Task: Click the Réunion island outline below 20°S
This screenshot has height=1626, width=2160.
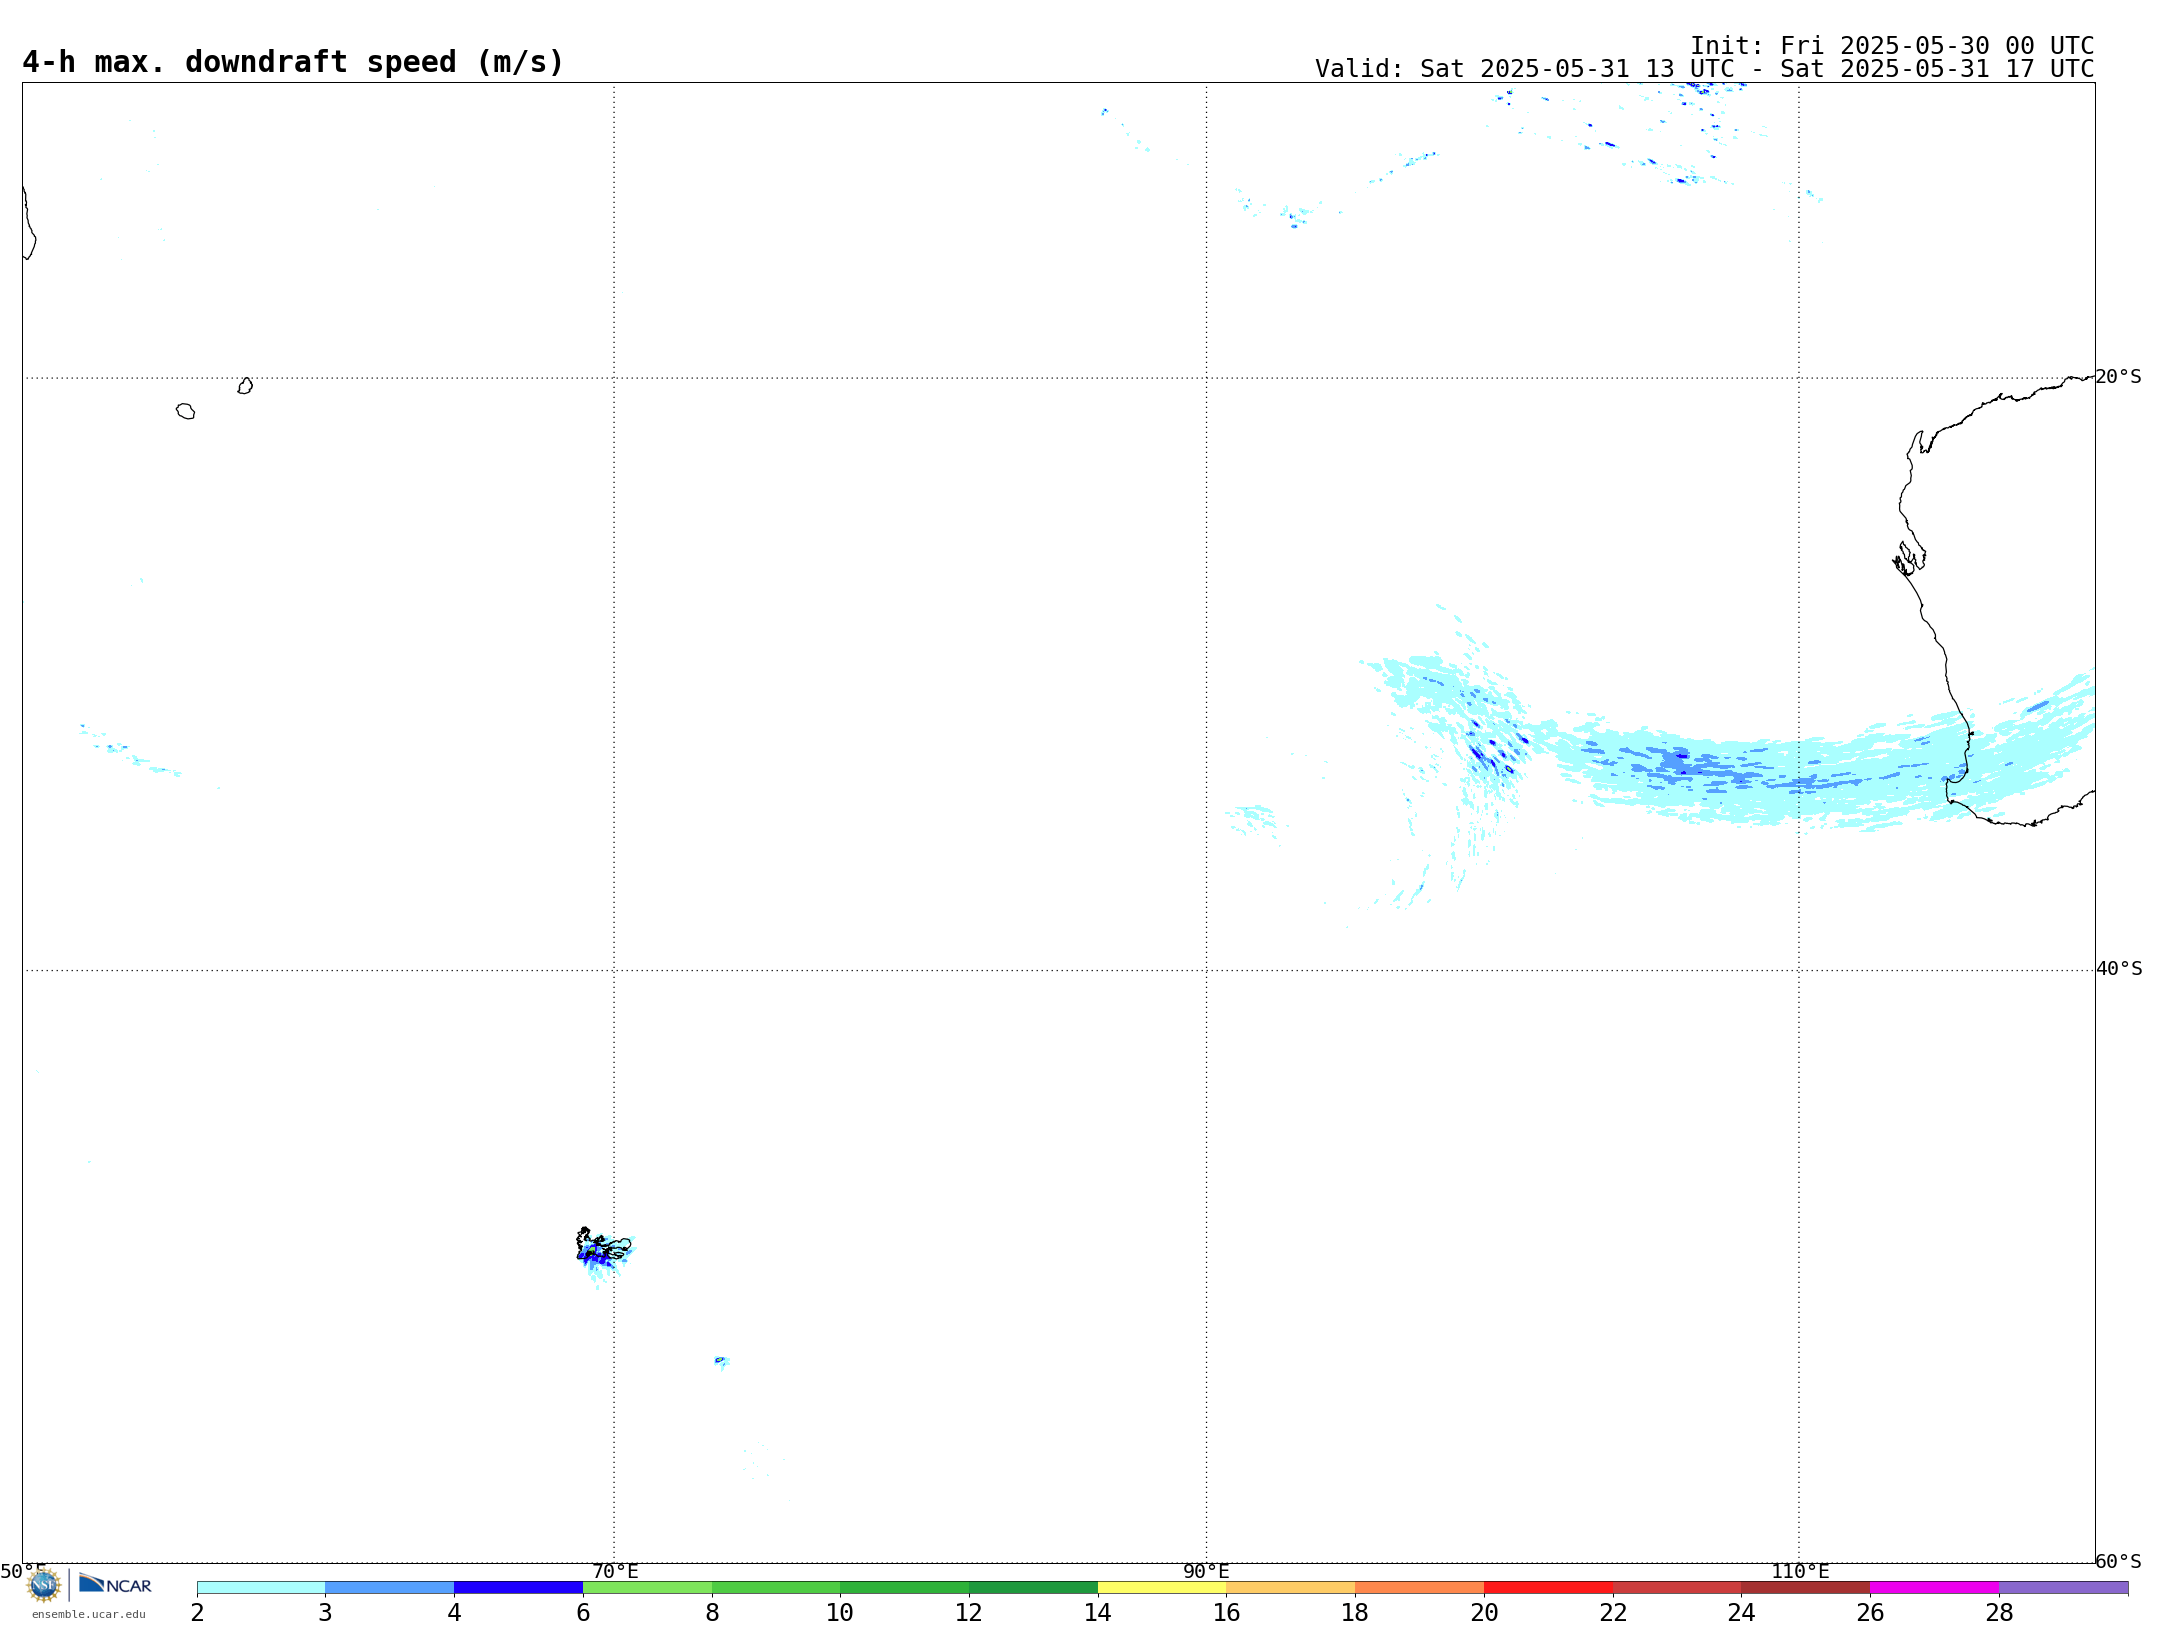Action: [x=185, y=411]
